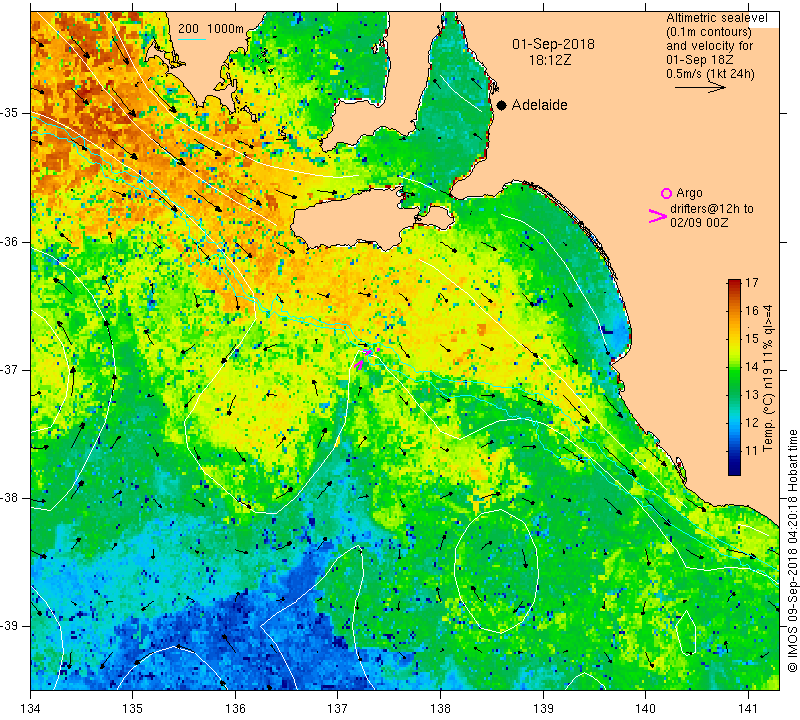This screenshot has width=800, height=720.
Task: Click the 140 longitude axis label
Action: pyautogui.click(x=645, y=708)
